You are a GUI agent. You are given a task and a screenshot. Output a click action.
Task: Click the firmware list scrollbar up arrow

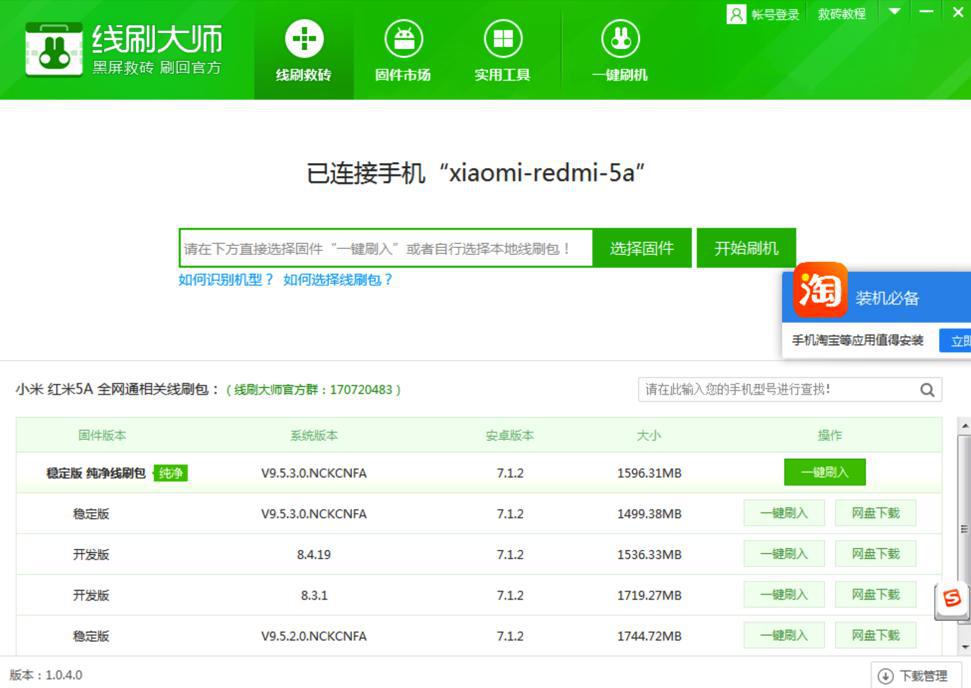click(964, 425)
